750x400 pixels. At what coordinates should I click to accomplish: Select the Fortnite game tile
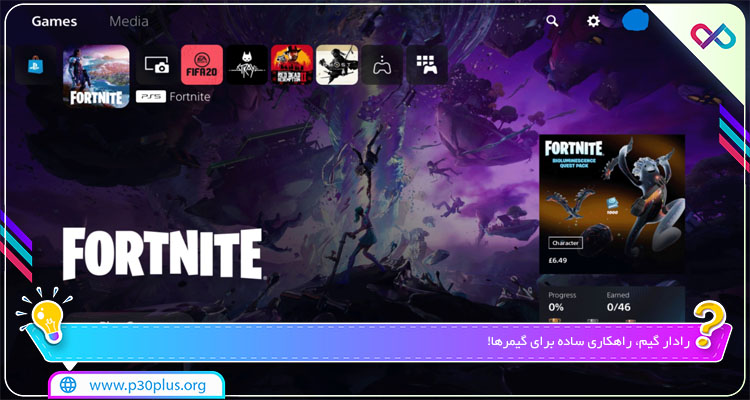click(x=96, y=76)
